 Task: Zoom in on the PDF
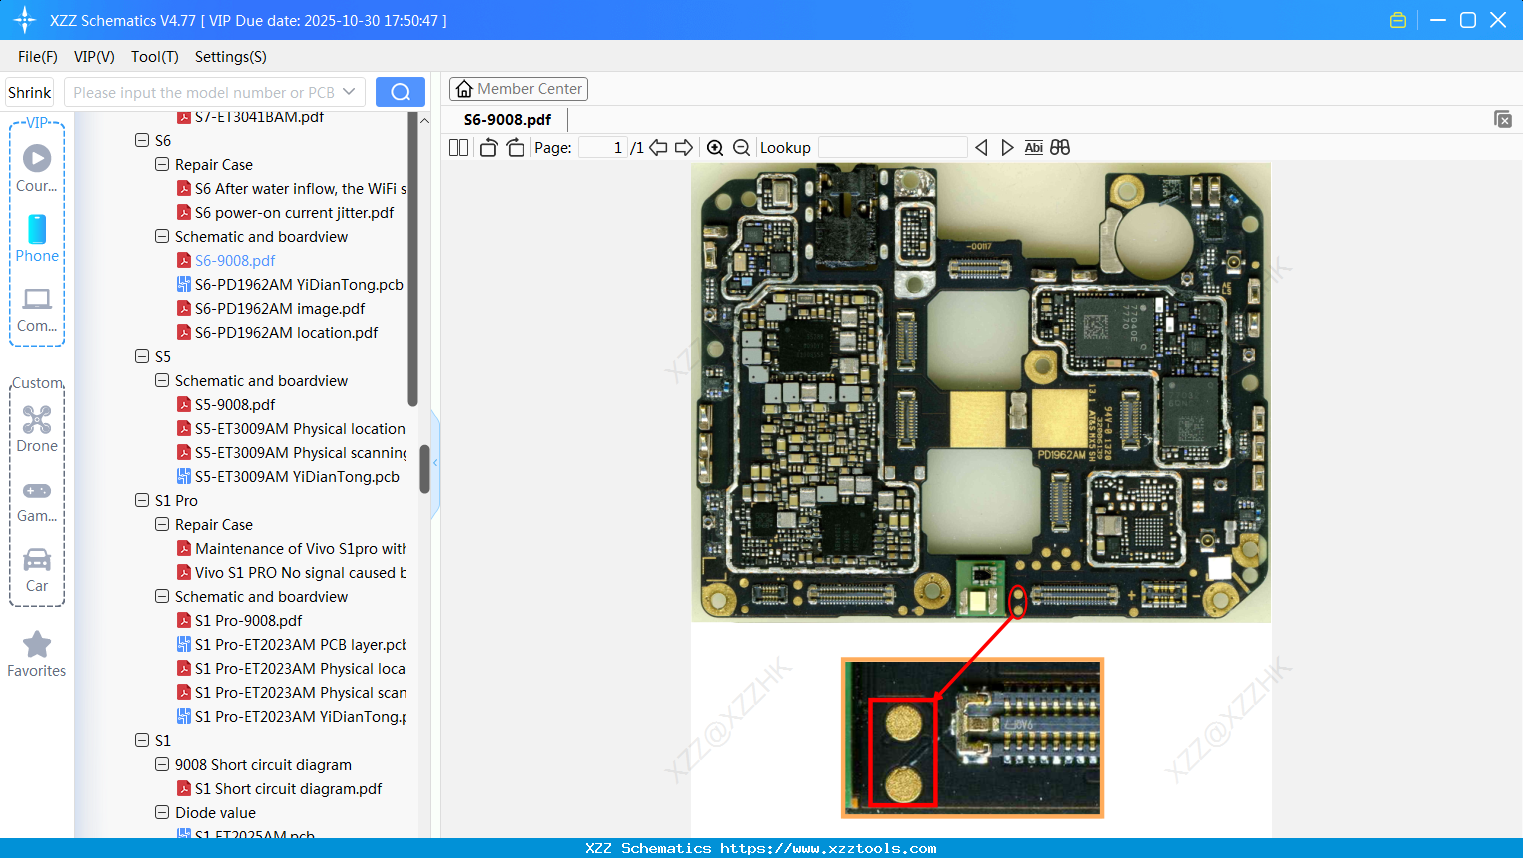pyautogui.click(x=715, y=148)
